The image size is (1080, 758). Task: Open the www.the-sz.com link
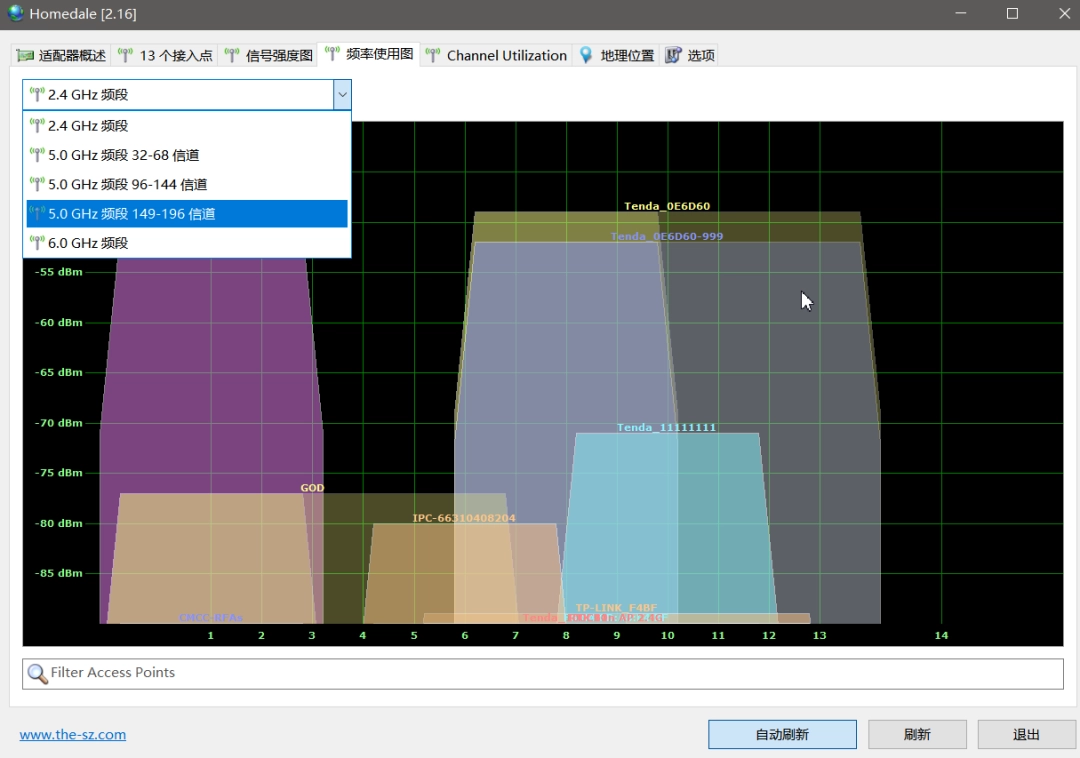click(x=73, y=735)
